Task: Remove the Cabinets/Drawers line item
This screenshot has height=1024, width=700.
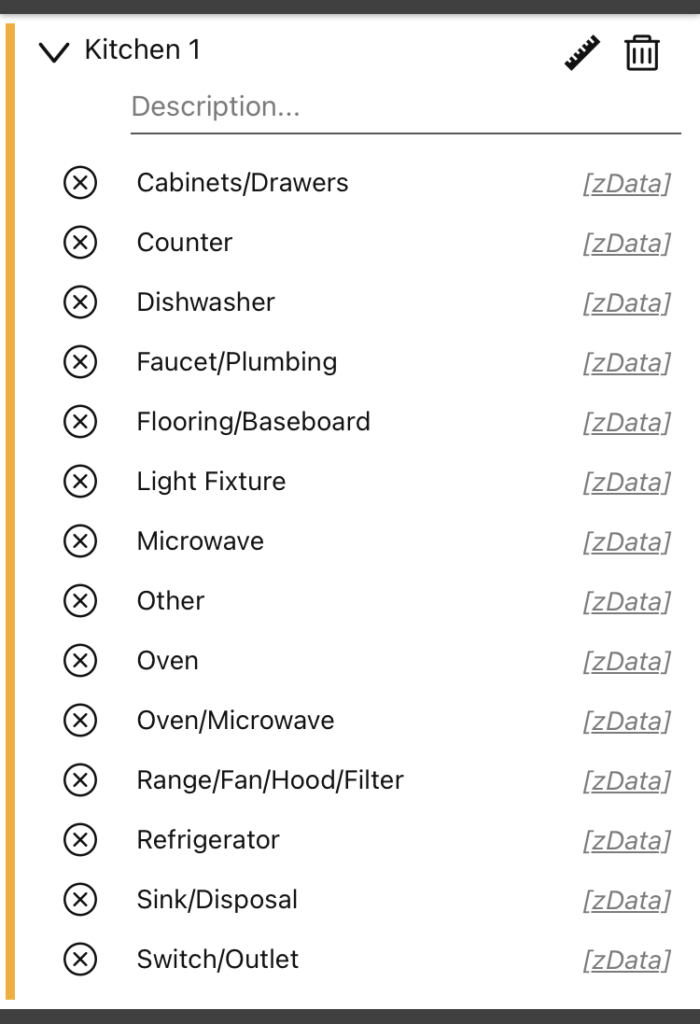Action: (80, 182)
